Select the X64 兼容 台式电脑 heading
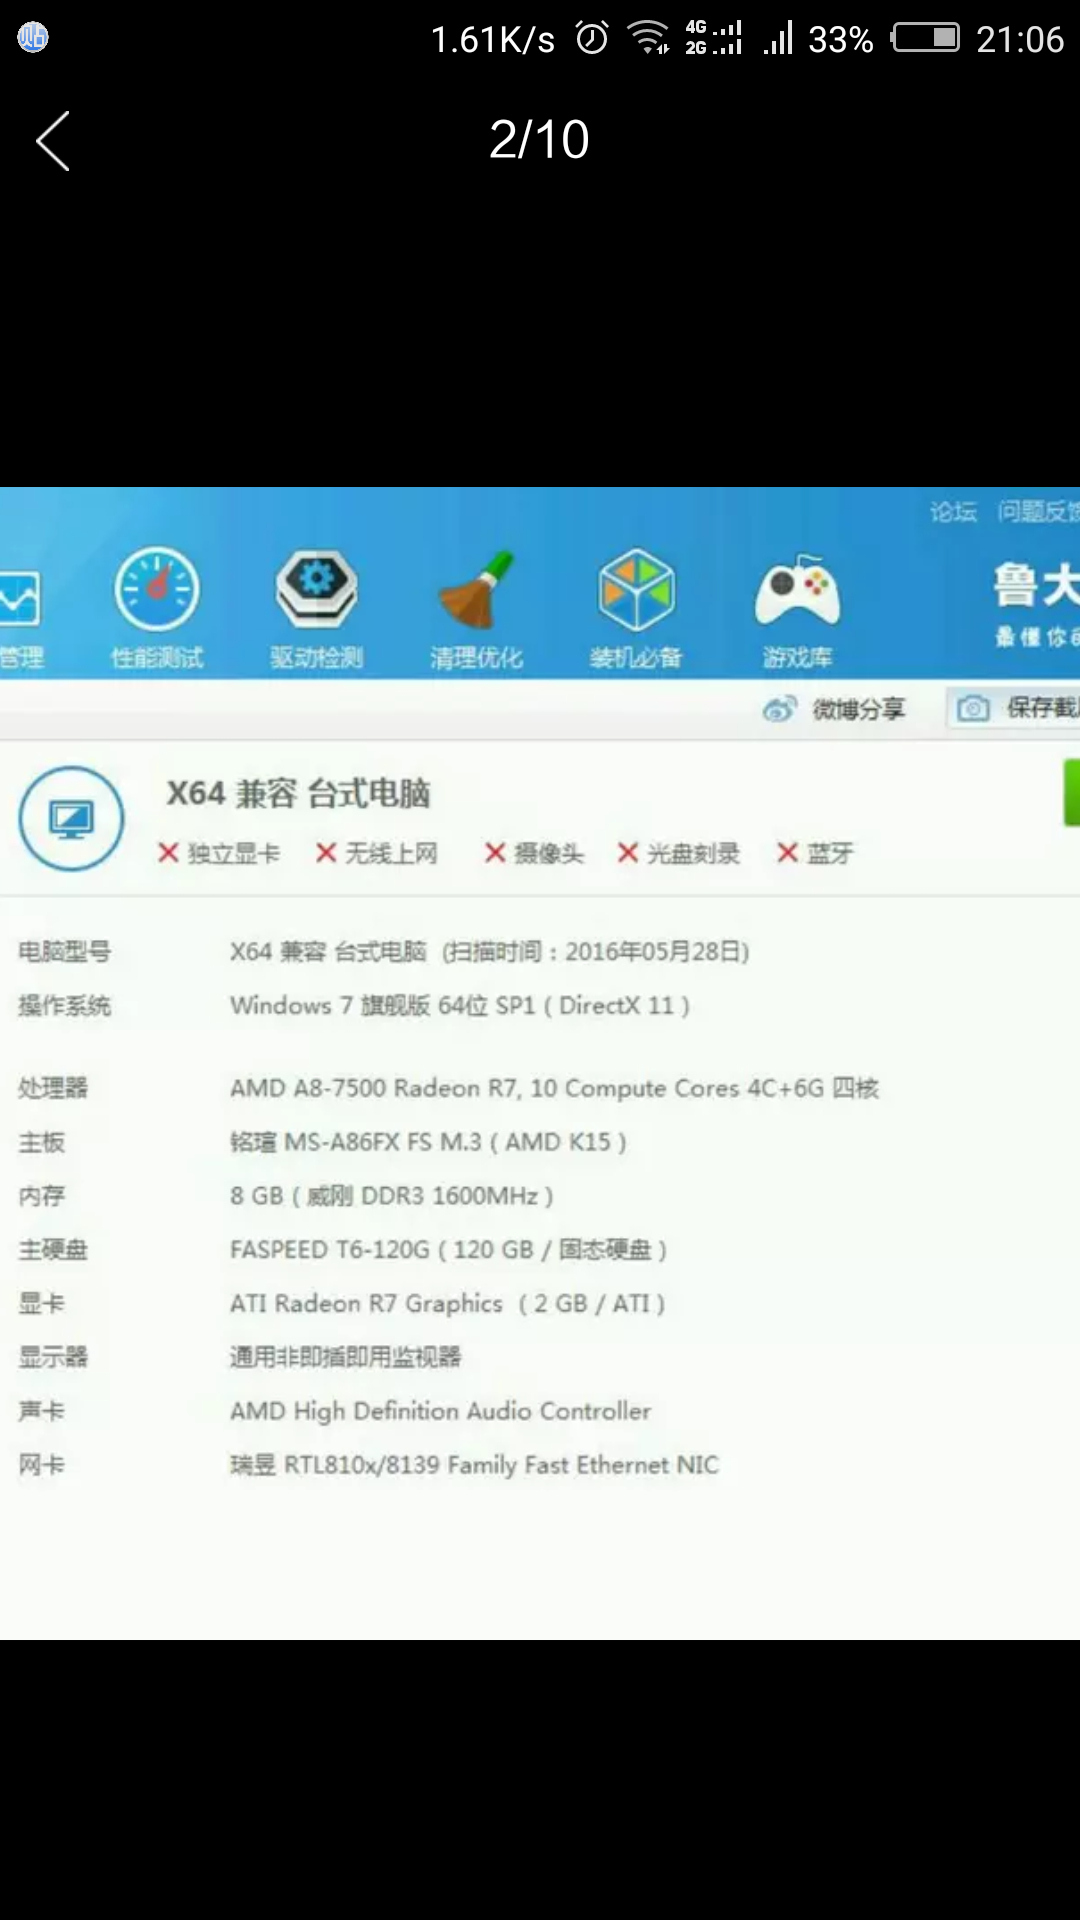This screenshot has width=1080, height=1920. click(298, 794)
